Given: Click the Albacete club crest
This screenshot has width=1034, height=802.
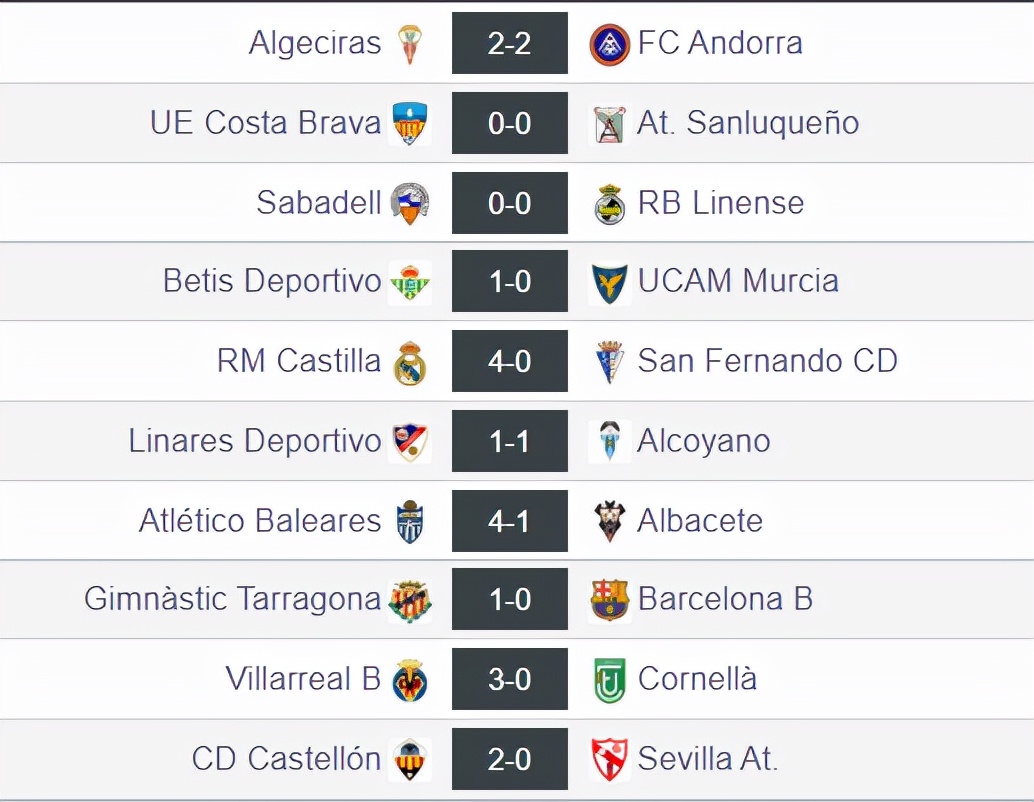Looking at the screenshot, I should click(609, 521).
